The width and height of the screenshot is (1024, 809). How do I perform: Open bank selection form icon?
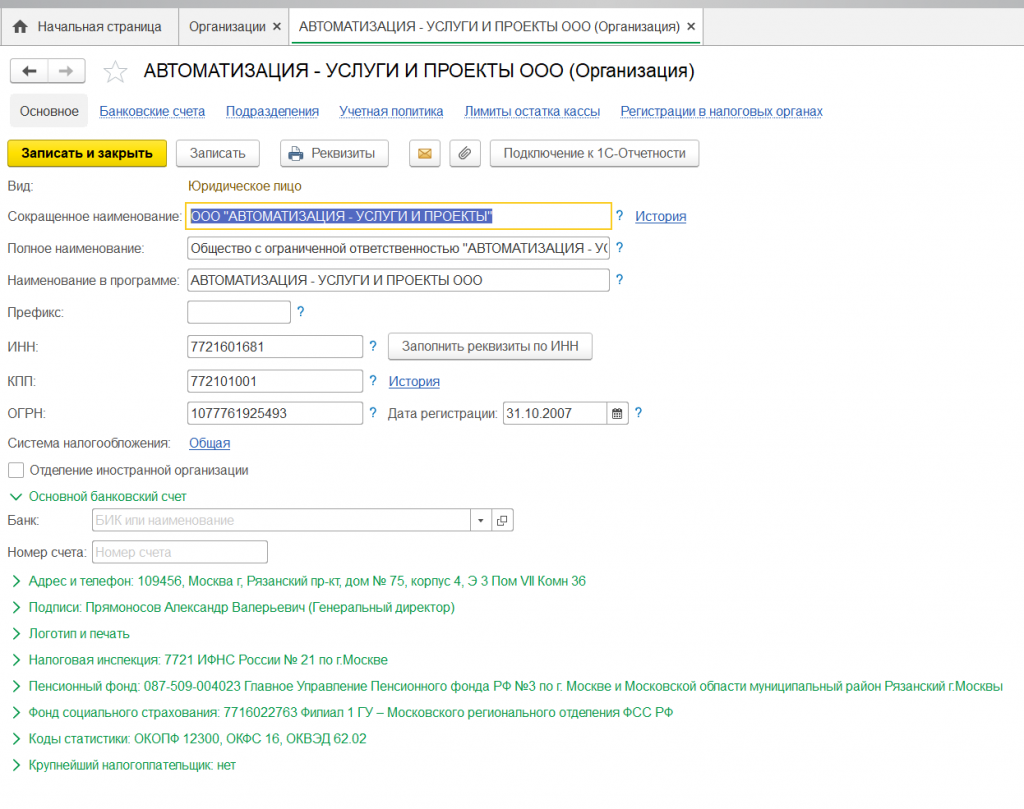coord(502,520)
